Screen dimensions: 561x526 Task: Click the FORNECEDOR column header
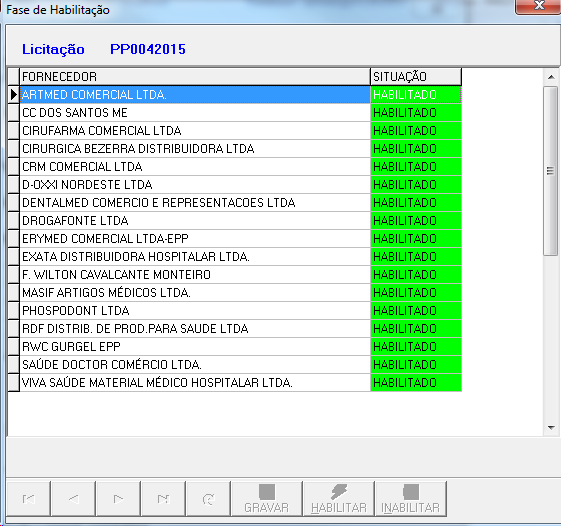pos(195,77)
